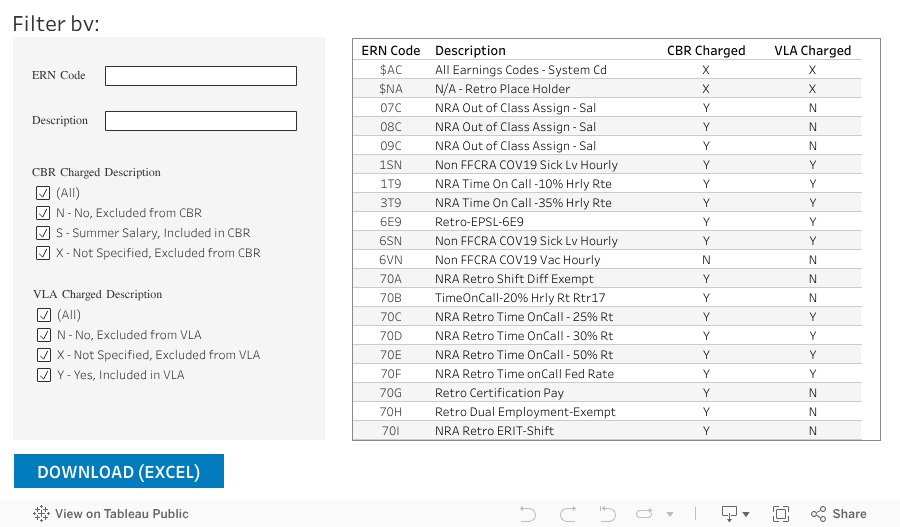This screenshot has width=900, height=527.
Task: Click TimeOnCall-20% Hrly Rt Rtr17 description
Action: point(520,297)
